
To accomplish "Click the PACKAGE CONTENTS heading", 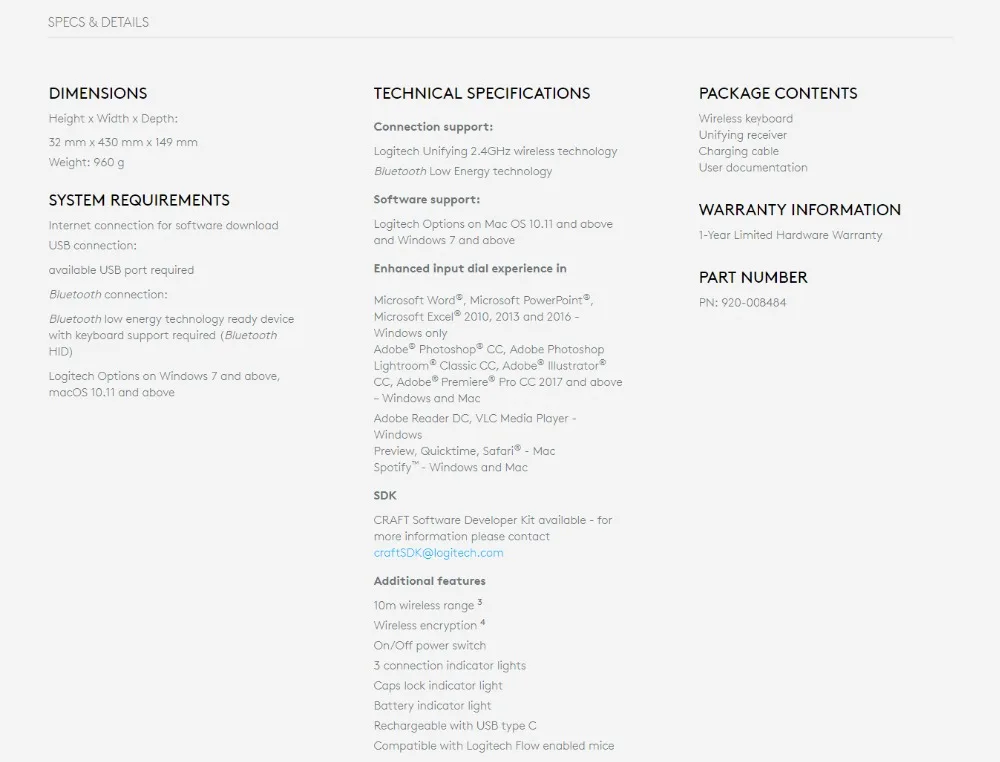I will [x=778, y=93].
